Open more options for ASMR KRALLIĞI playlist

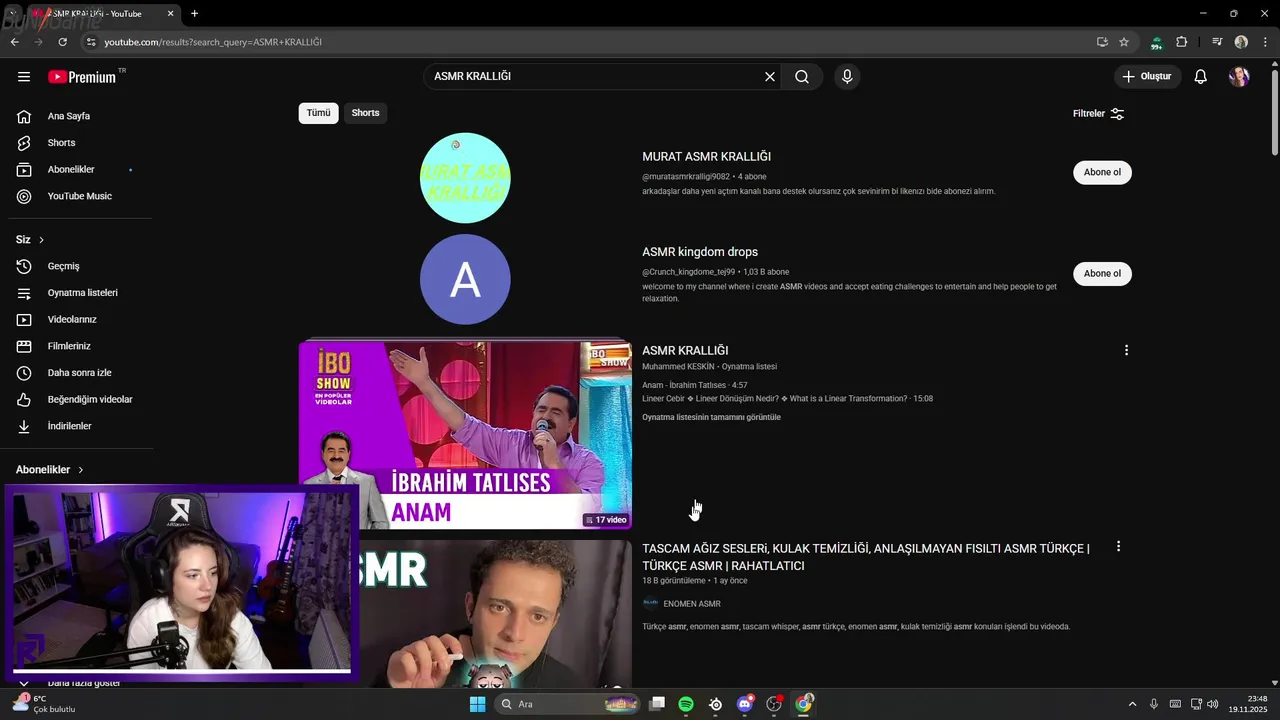tap(1126, 351)
